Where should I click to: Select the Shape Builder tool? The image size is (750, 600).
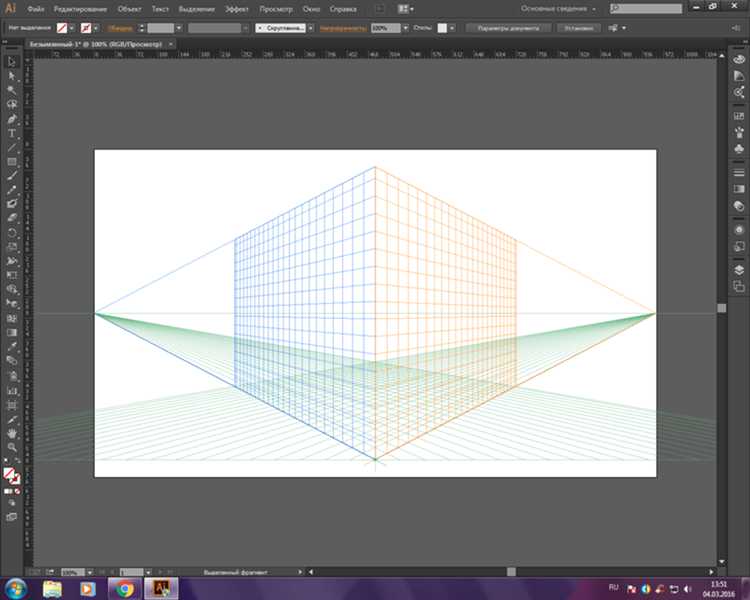(x=12, y=289)
